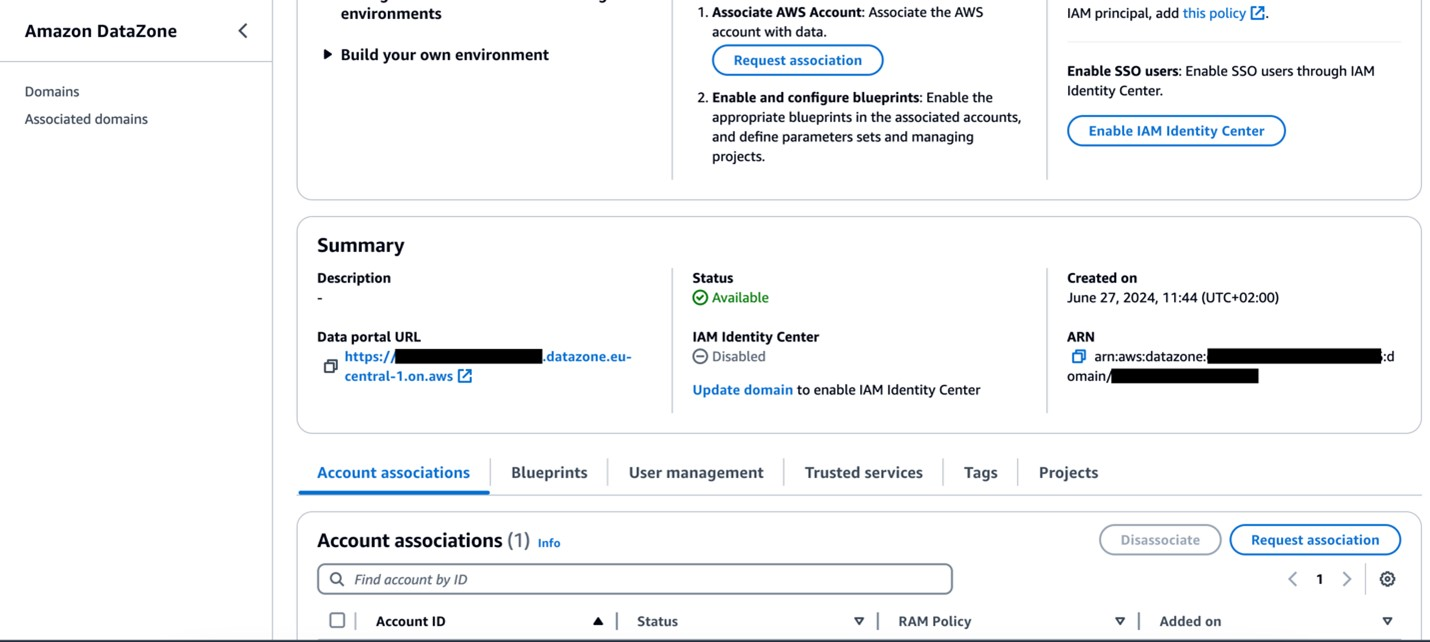Click Update domain link
The width and height of the screenshot is (1430, 642).
742,390
